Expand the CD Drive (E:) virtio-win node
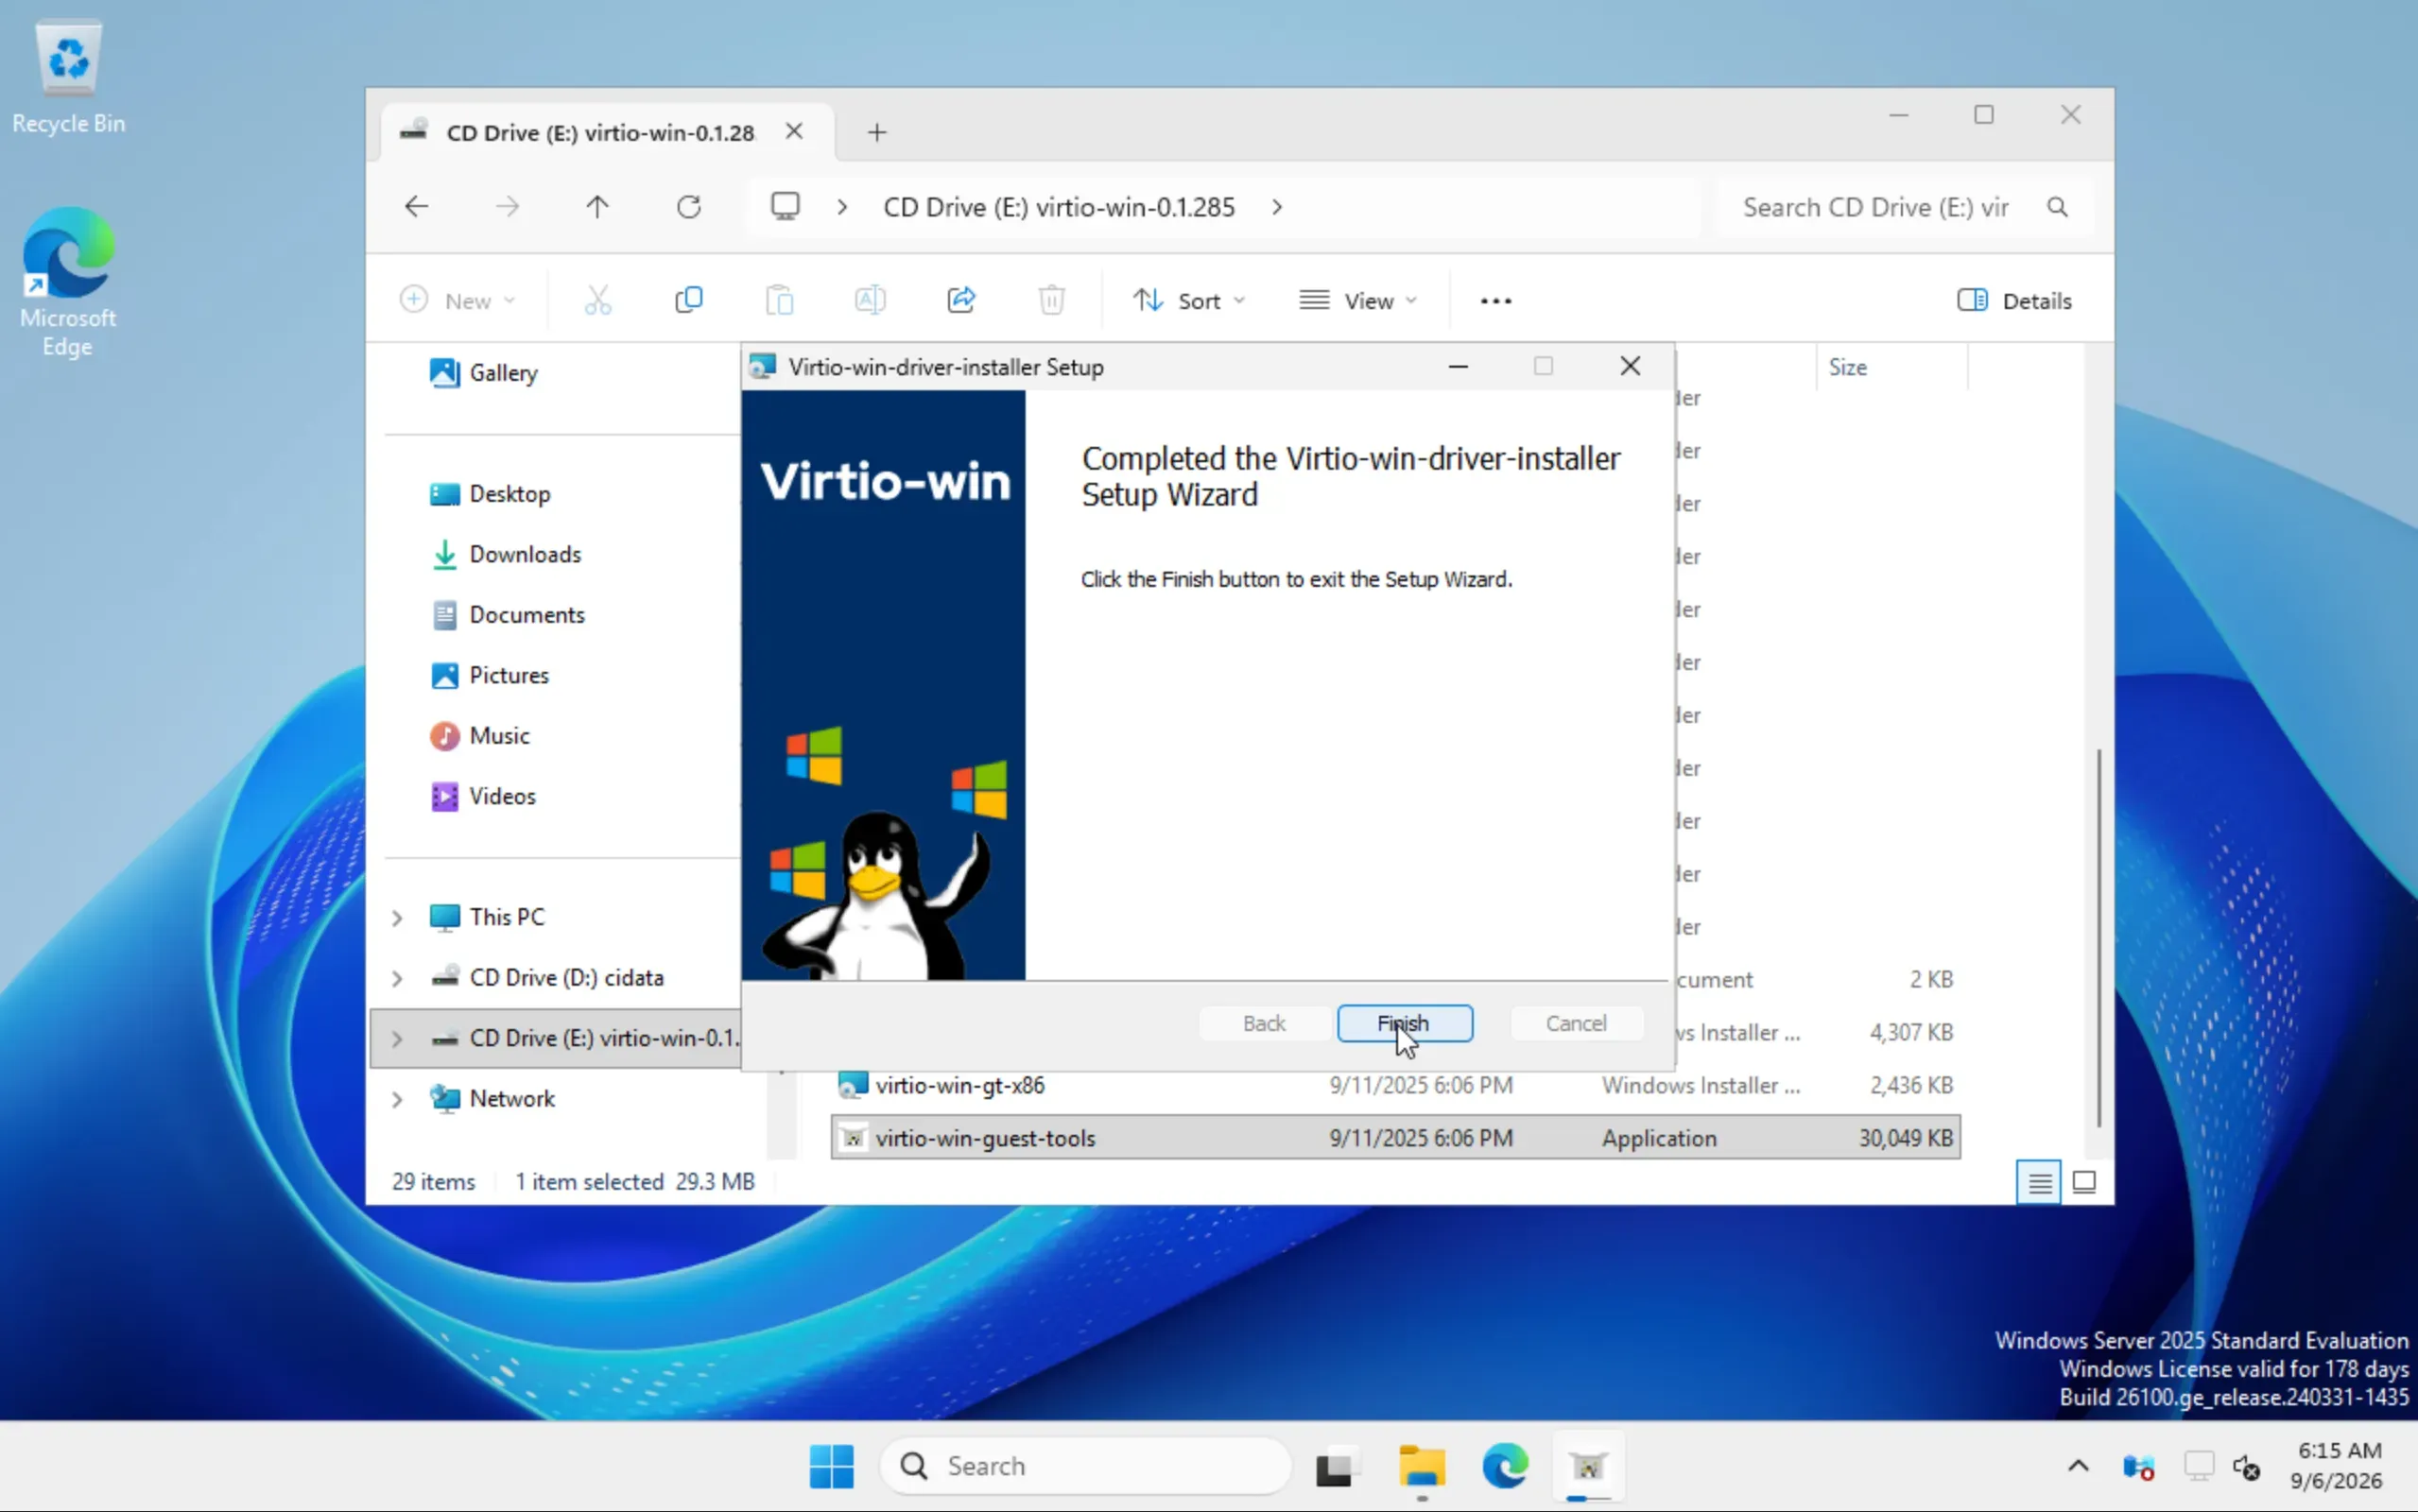Screen dimensions: 2418x1512 tap(397, 1038)
